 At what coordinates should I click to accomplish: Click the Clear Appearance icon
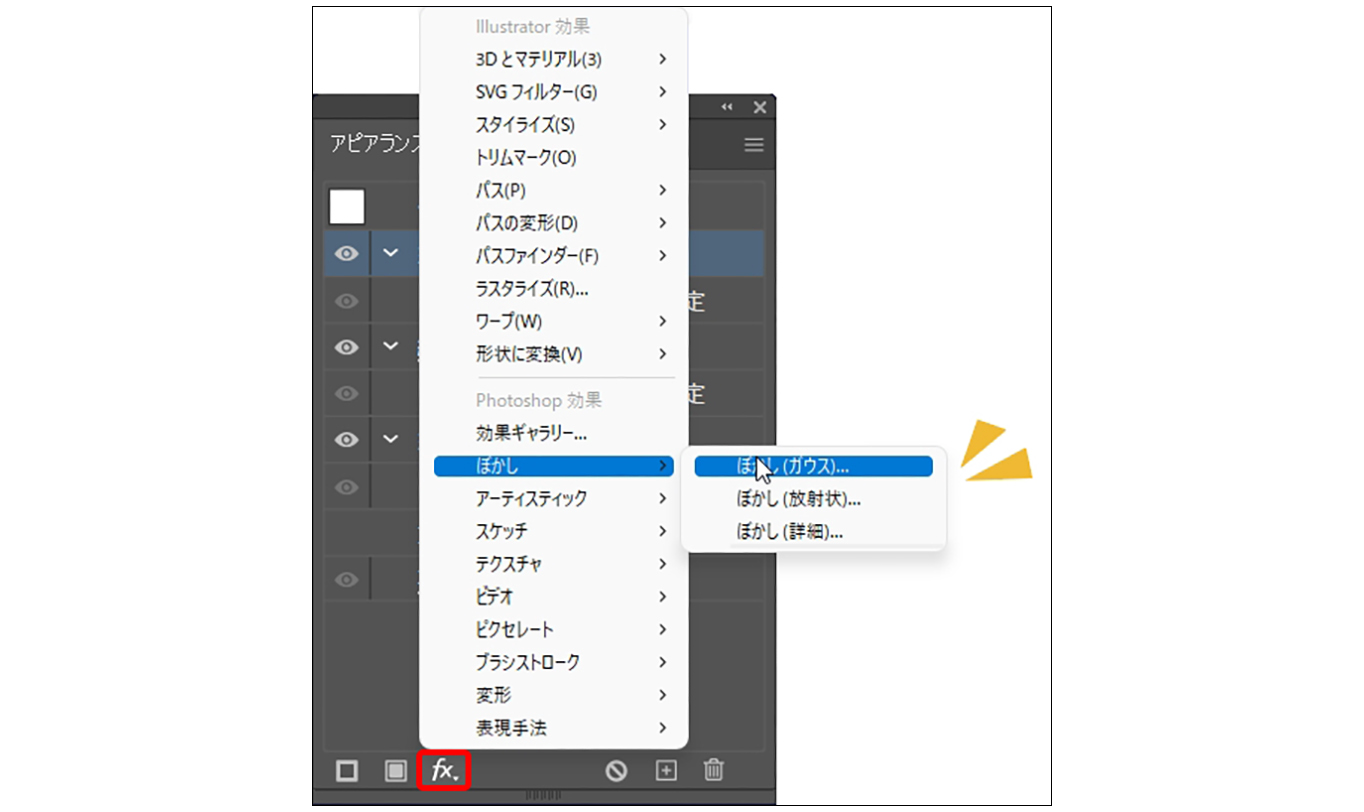[x=615, y=770]
